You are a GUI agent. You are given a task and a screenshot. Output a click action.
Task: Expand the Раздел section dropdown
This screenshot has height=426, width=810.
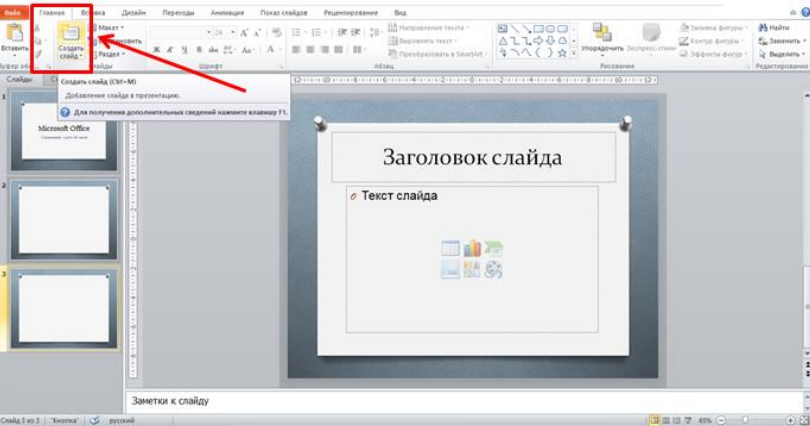[110, 54]
